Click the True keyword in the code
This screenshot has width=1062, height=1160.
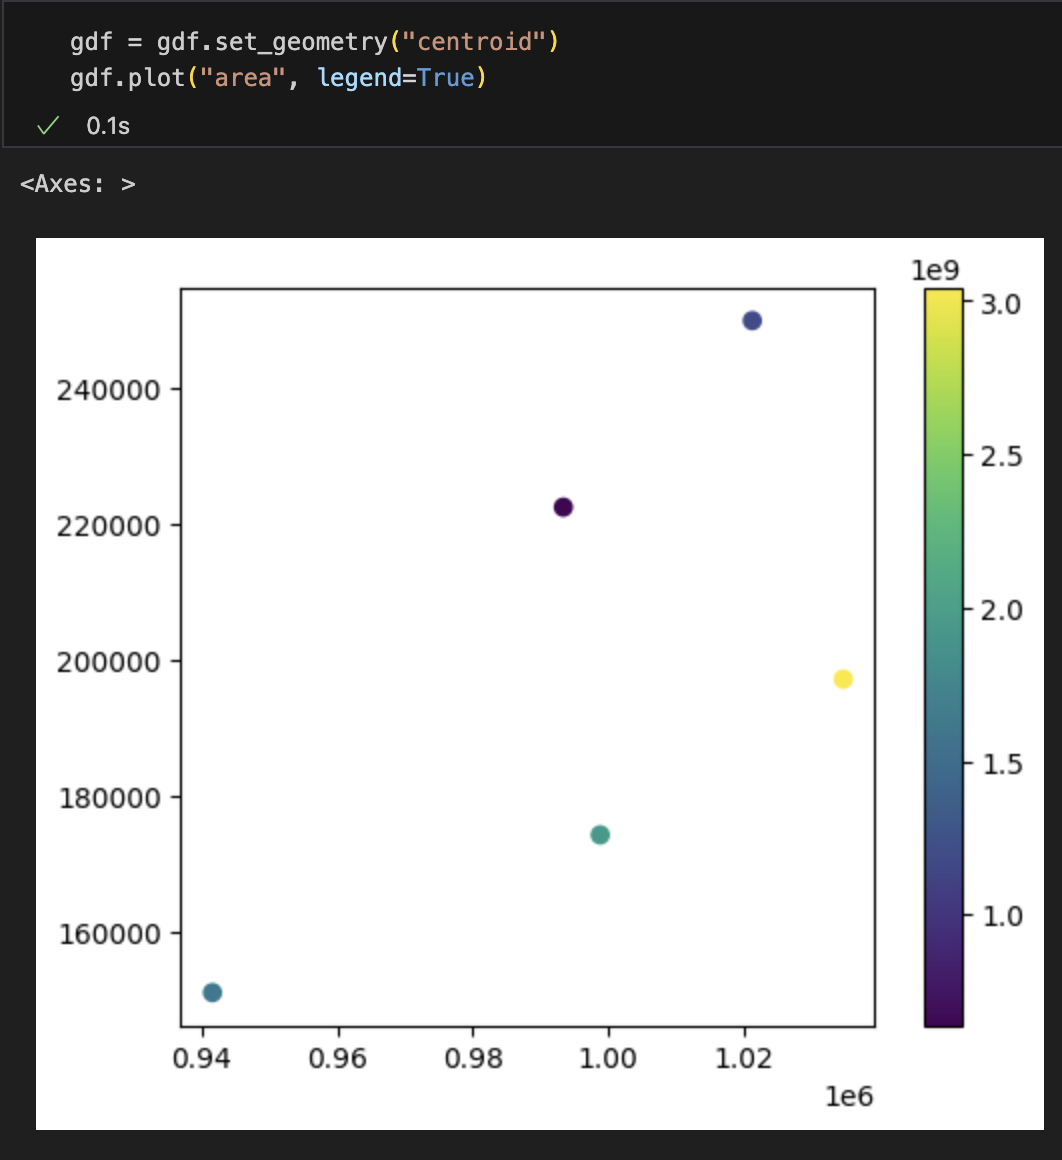coord(446,78)
